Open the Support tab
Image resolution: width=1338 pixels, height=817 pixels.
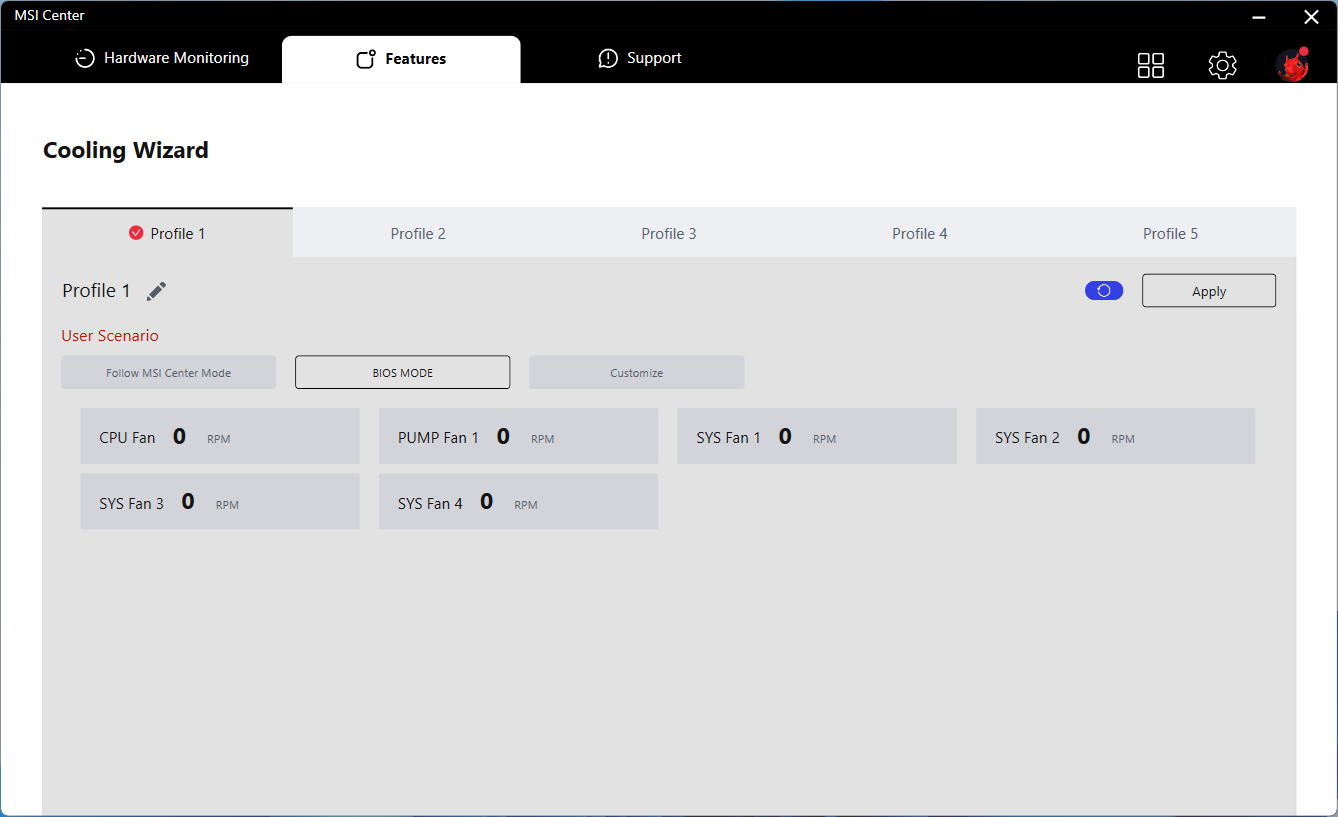(640, 58)
